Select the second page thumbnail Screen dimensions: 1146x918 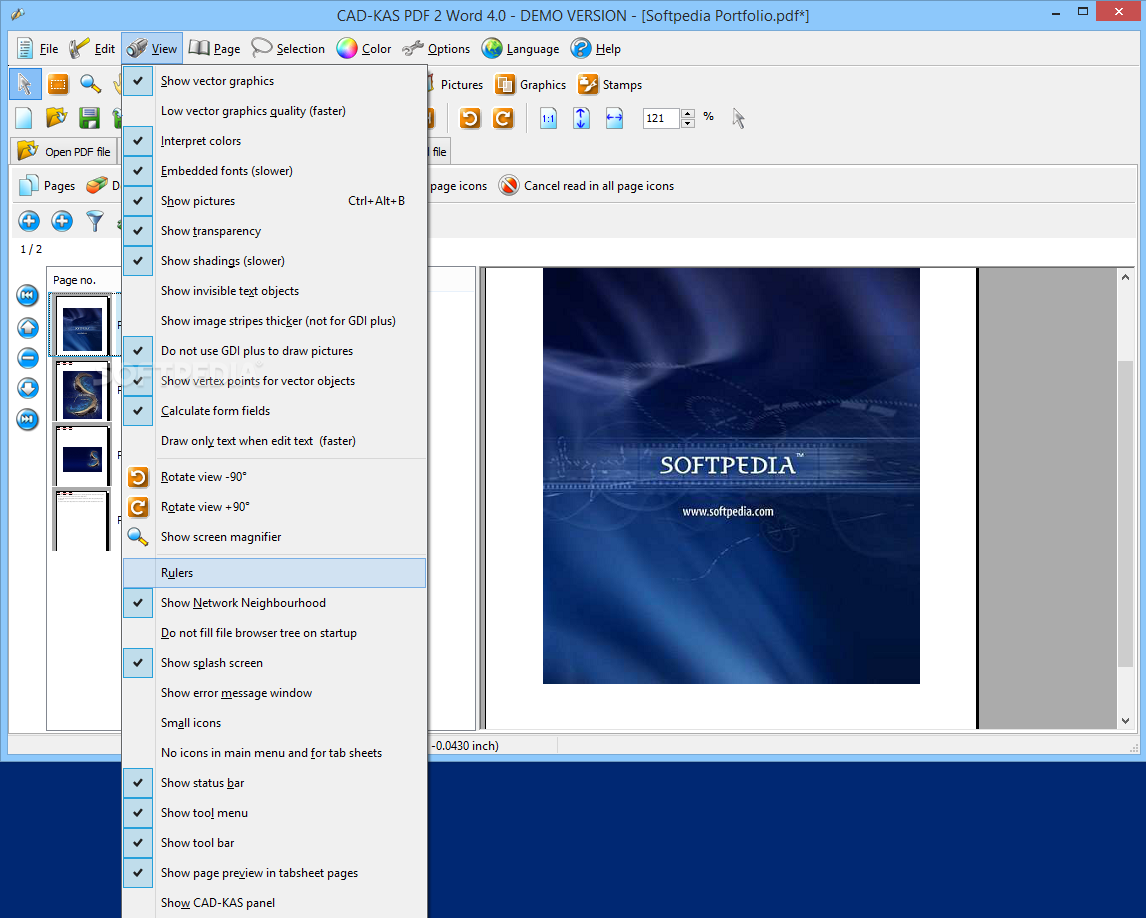point(82,393)
